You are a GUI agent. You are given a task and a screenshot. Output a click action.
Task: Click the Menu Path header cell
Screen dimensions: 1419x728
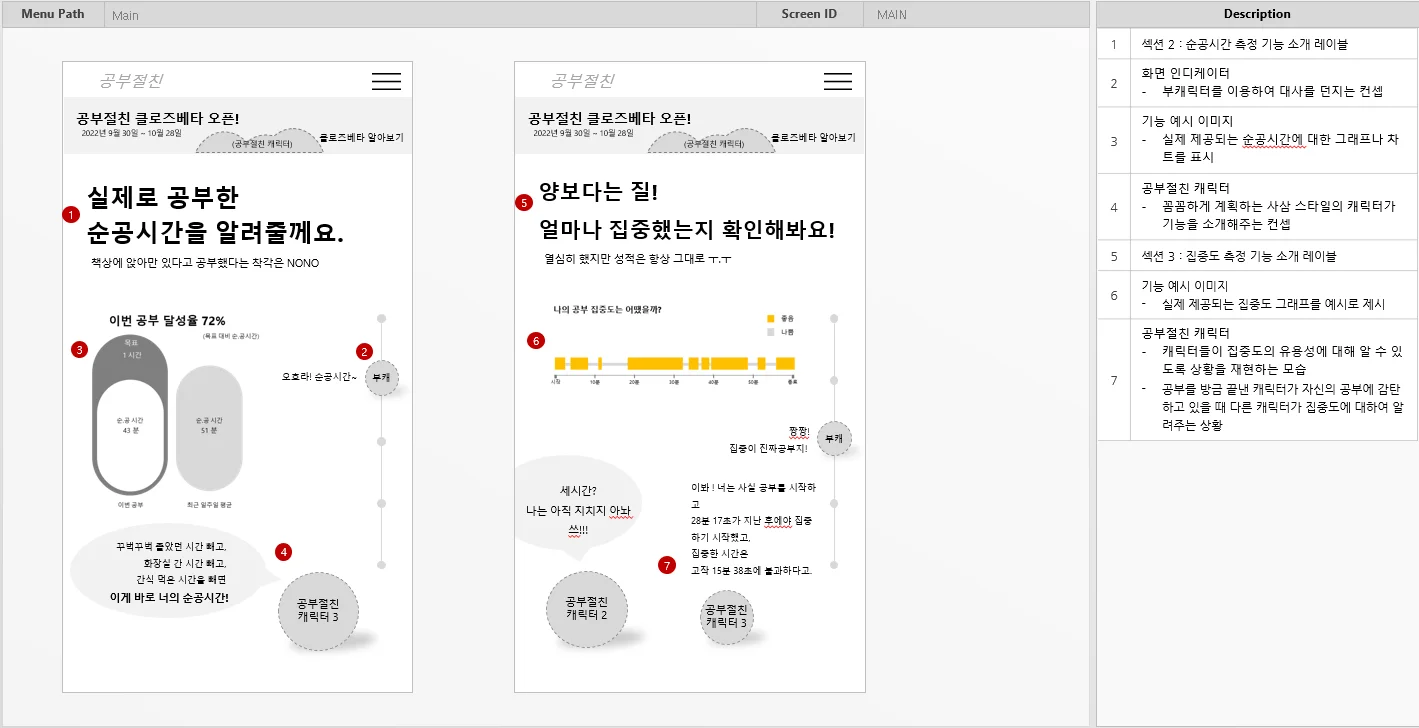52,14
